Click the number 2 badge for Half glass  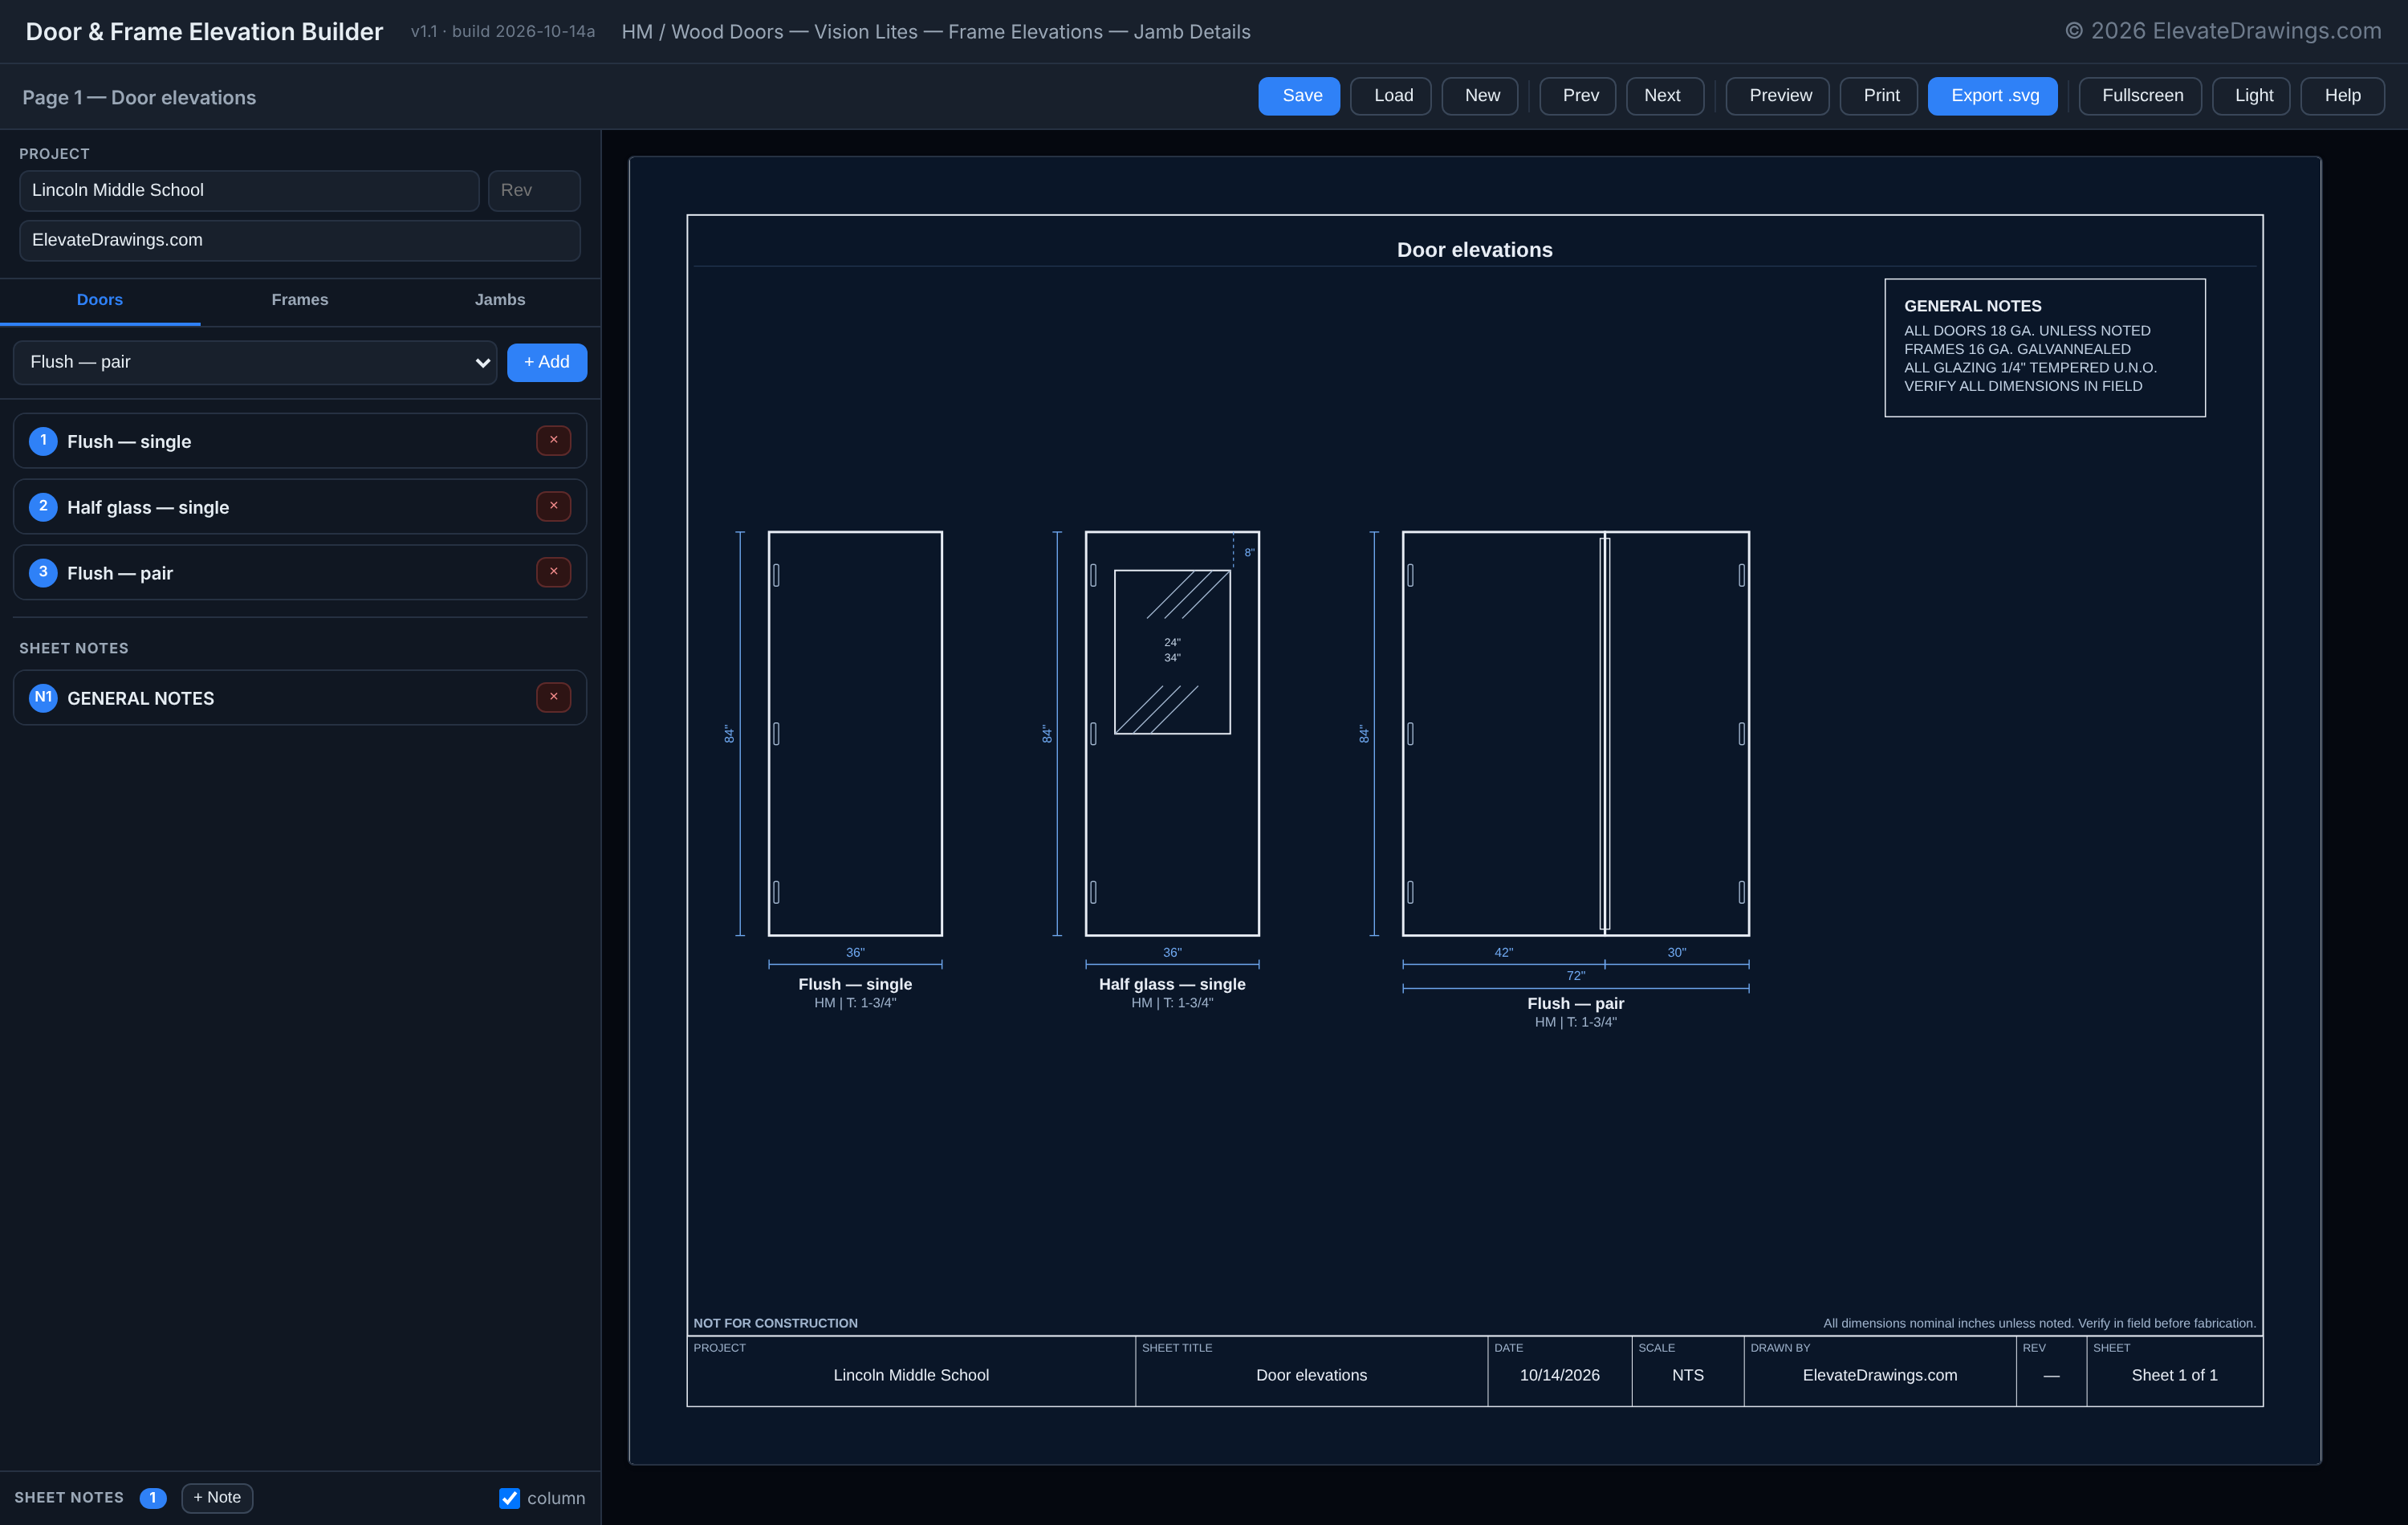point(43,507)
